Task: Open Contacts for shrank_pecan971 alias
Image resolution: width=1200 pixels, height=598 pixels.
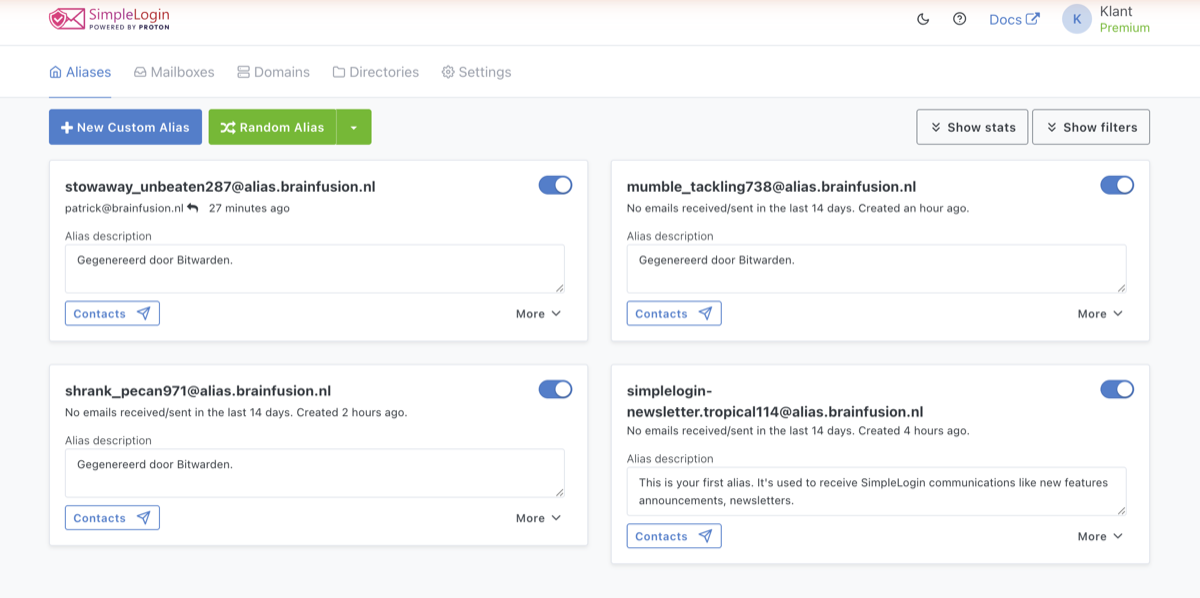Action: point(112,518)
